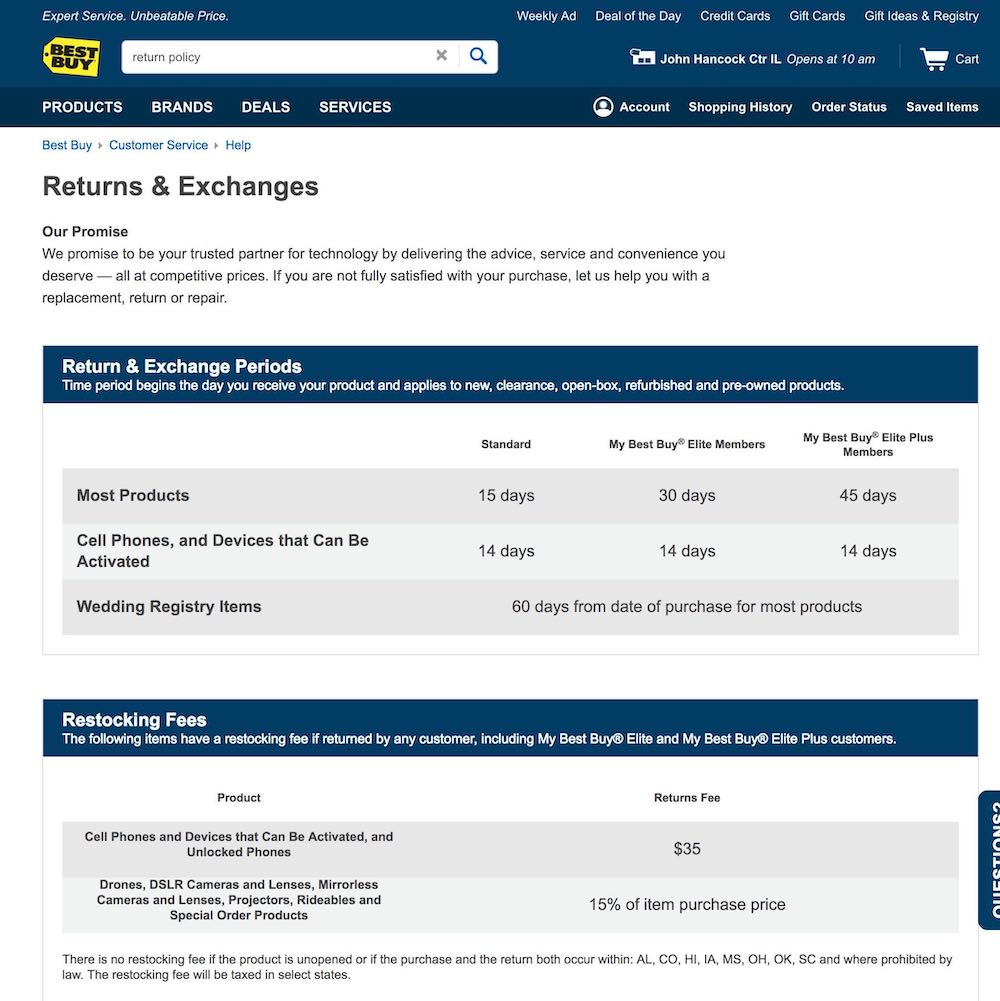Open the Products menu
The image size is (1000, 1001).
pyautogui.click(x=82, y=107)
